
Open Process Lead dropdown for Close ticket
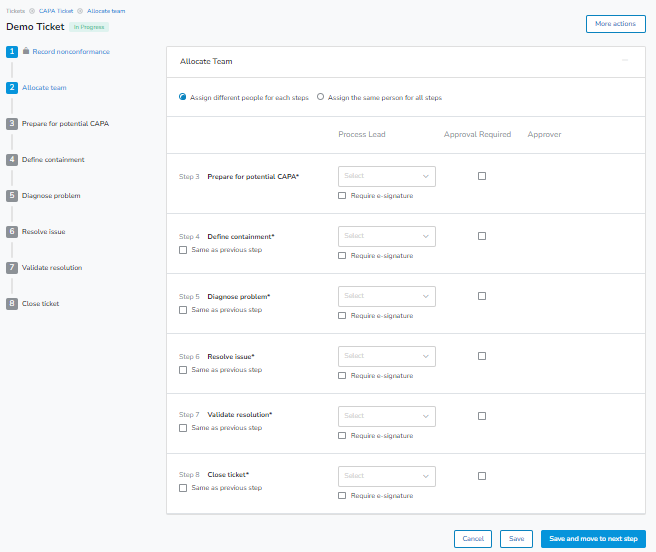click(x=387, y=476)
